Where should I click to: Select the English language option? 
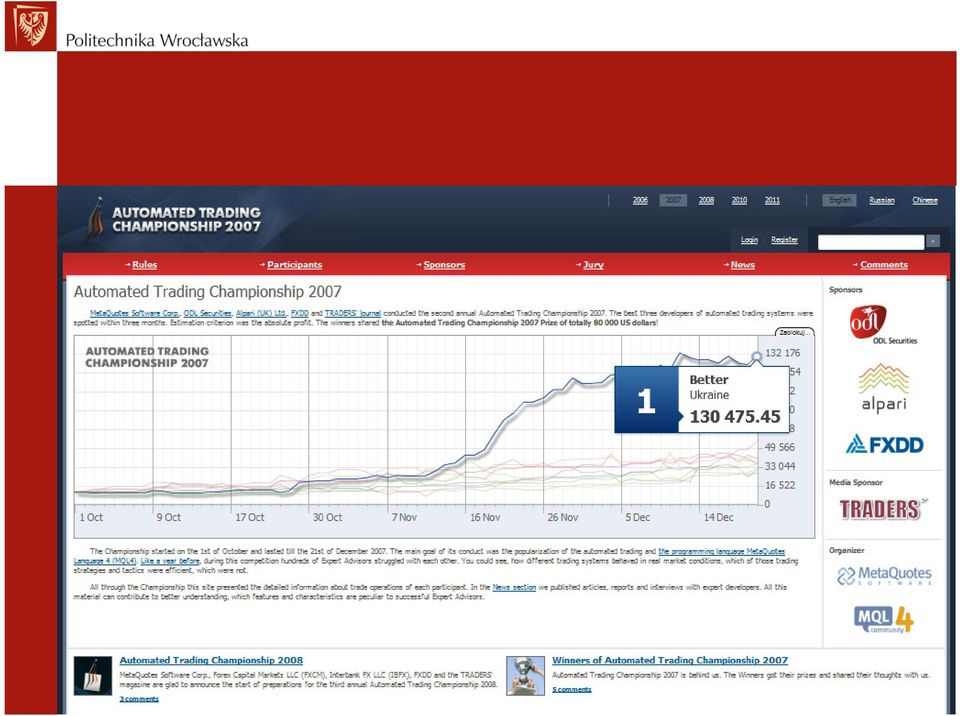839,200
